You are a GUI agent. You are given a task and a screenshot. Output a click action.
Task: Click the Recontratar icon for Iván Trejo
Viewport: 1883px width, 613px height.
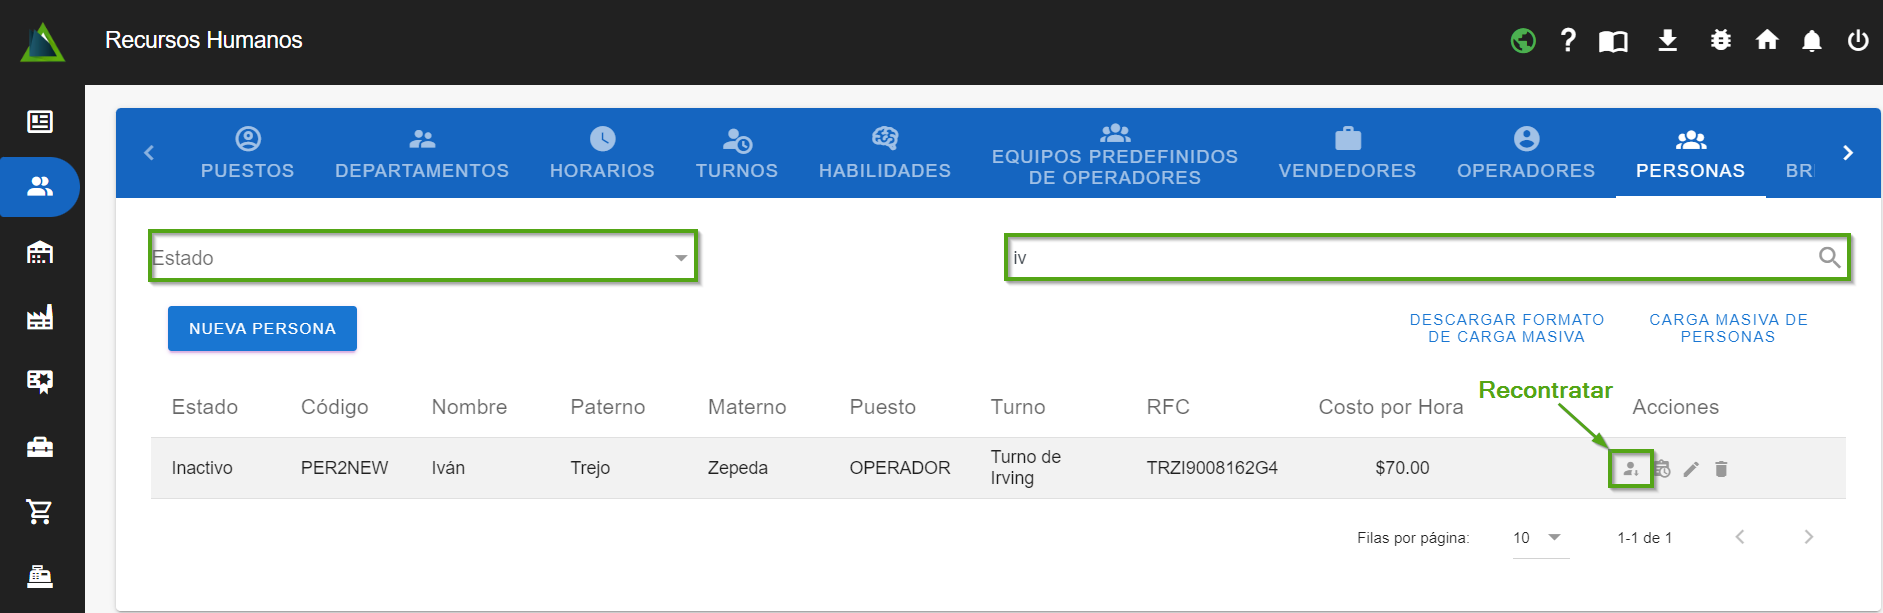pyautogui.click(x=1630, y=469)
